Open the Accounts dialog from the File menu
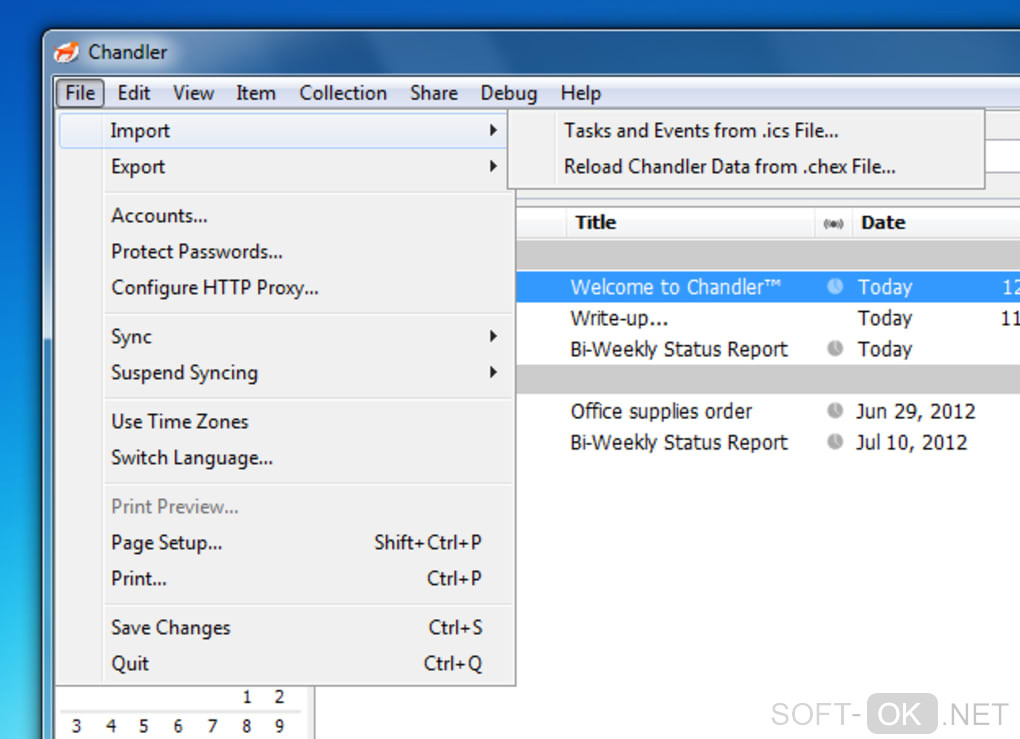The height and width of the screenshot is (739, 1020). tap(160, 216)
